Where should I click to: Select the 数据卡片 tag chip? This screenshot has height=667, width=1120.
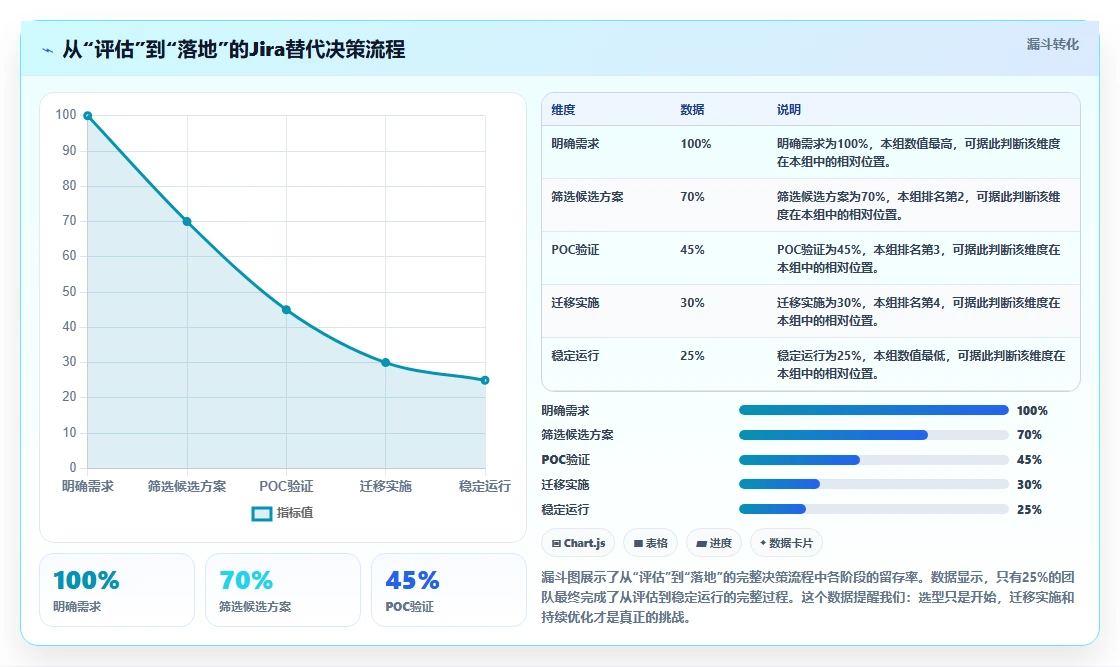coord(786,543)
